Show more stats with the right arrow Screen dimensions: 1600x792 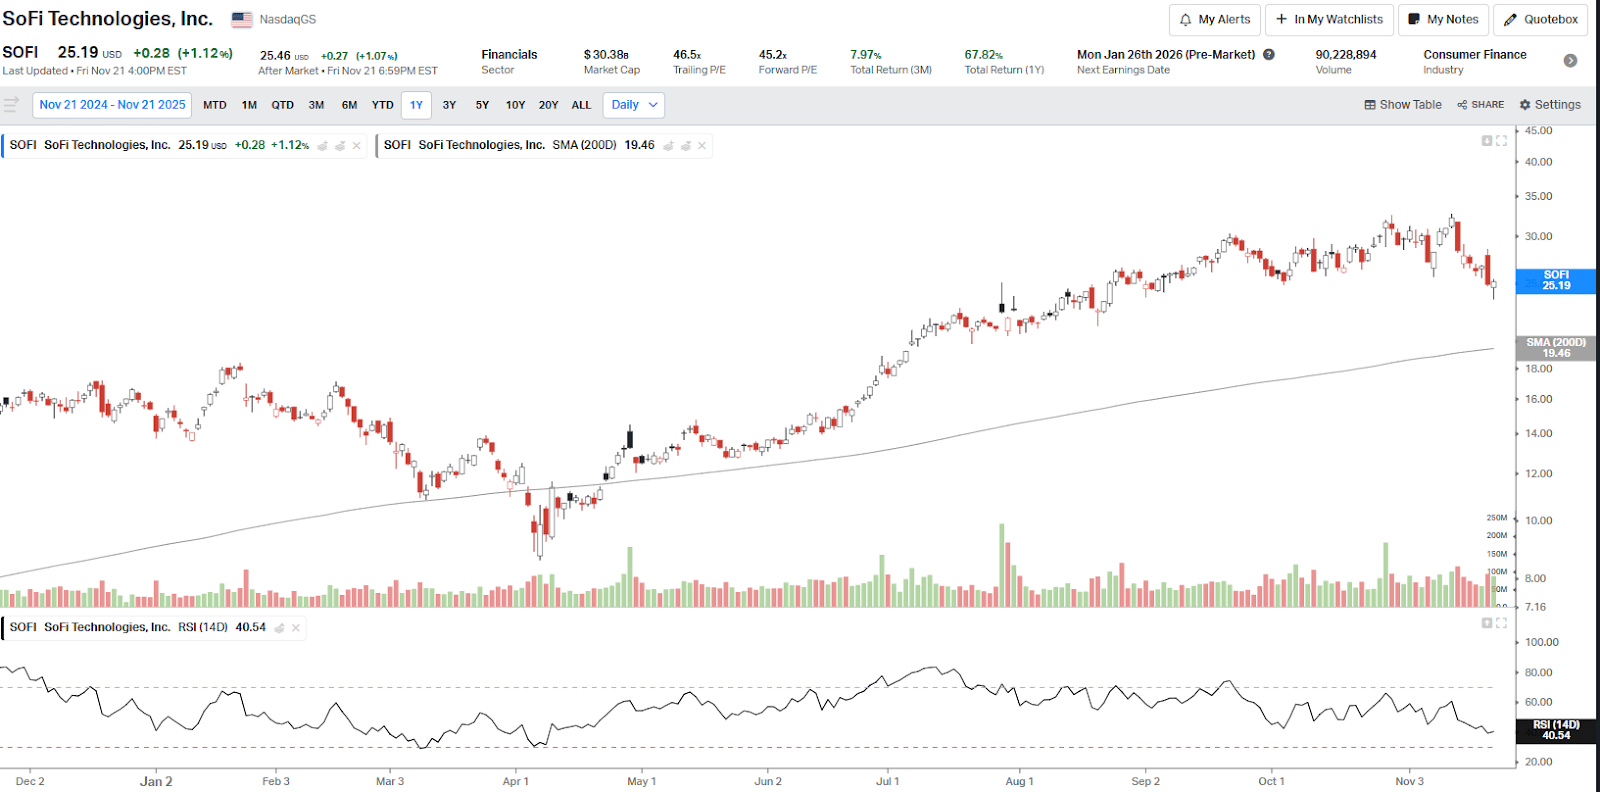click(x=1571, y=61)
